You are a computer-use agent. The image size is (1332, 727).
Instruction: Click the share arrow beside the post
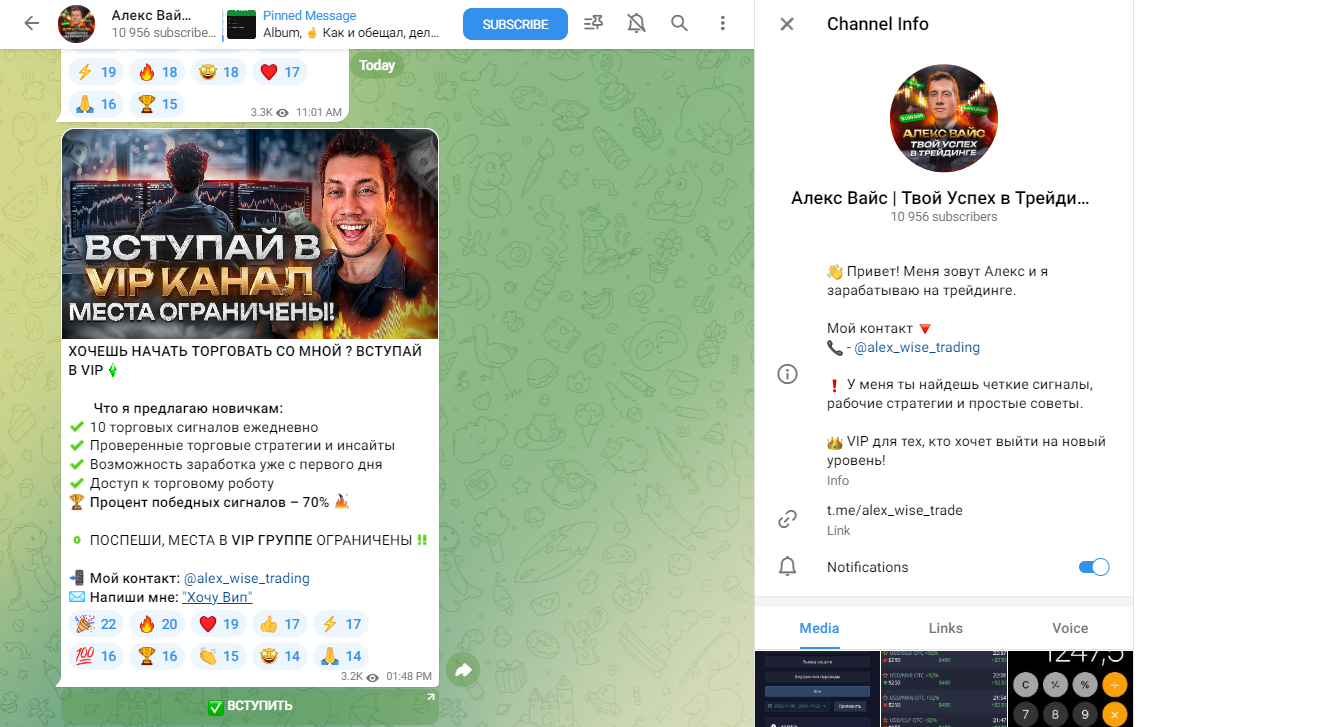[x=463, y=671]
